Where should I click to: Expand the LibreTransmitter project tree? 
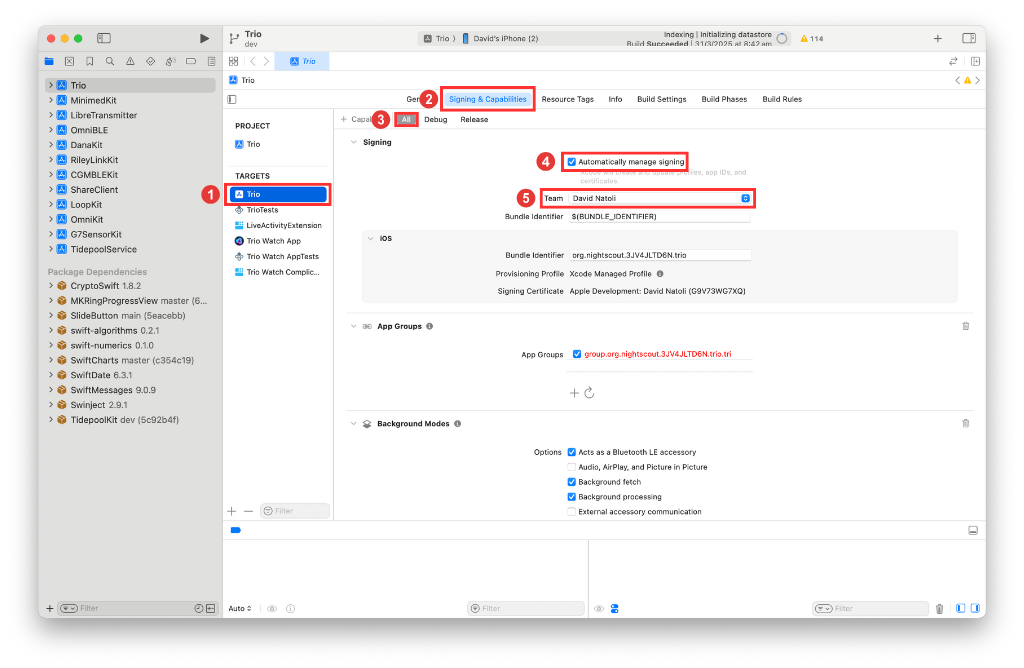click(x=50, y=115)
